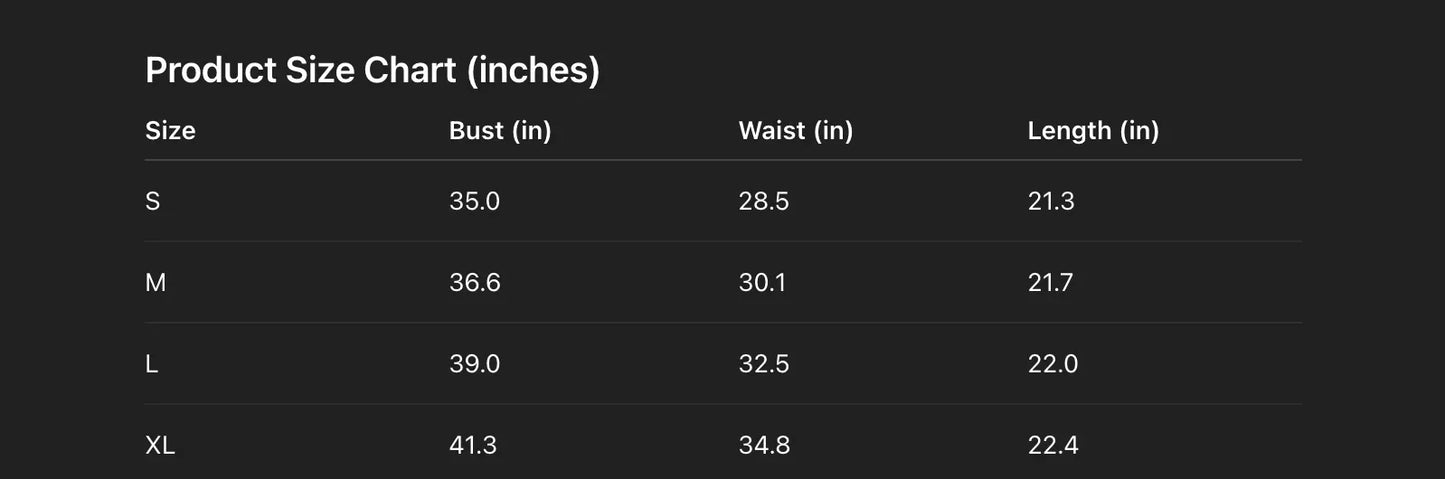
Task: Select the 39.0 bust cell
Action: tap(474, 364)
